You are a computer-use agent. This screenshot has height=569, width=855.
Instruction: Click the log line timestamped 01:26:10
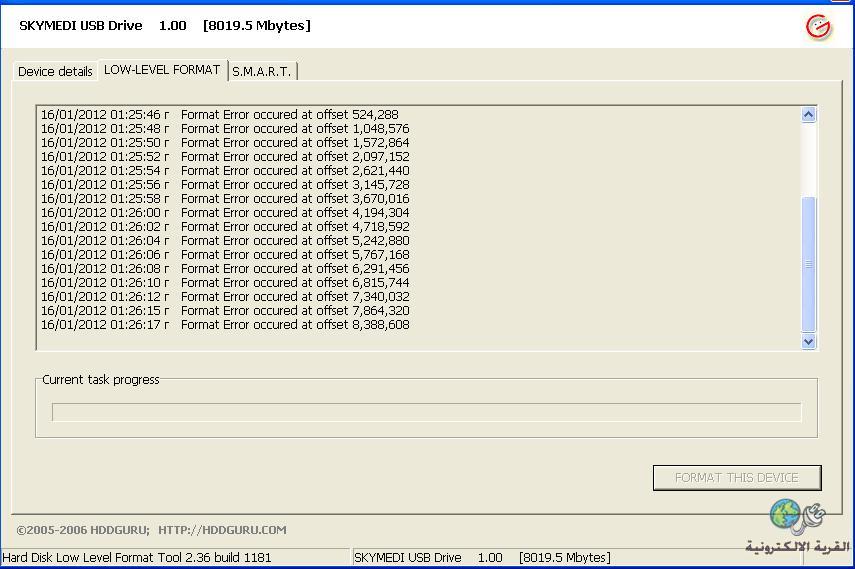225,283
